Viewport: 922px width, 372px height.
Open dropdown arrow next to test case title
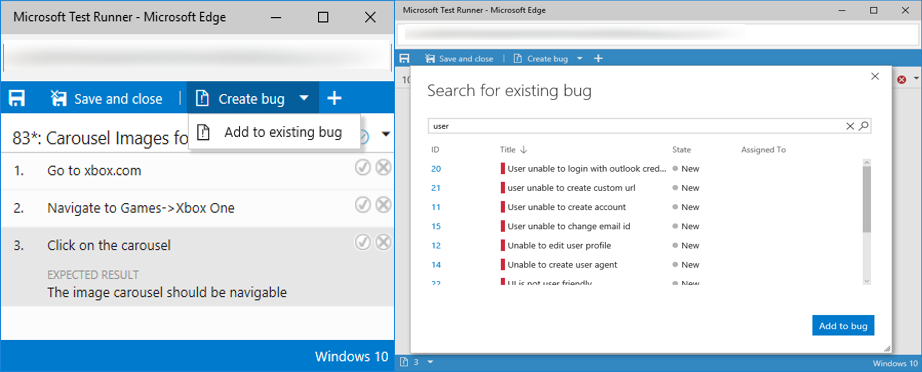click(386, 135)
